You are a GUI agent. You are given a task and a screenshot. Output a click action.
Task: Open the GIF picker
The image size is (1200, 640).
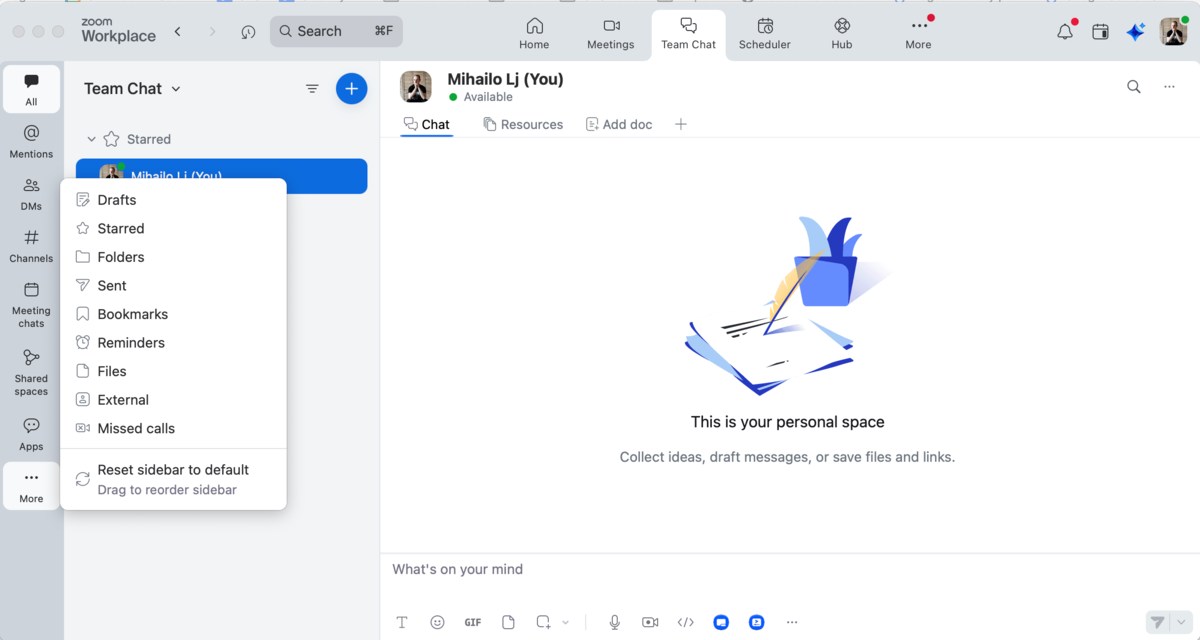pyautogui.click(x=472, y=621)
